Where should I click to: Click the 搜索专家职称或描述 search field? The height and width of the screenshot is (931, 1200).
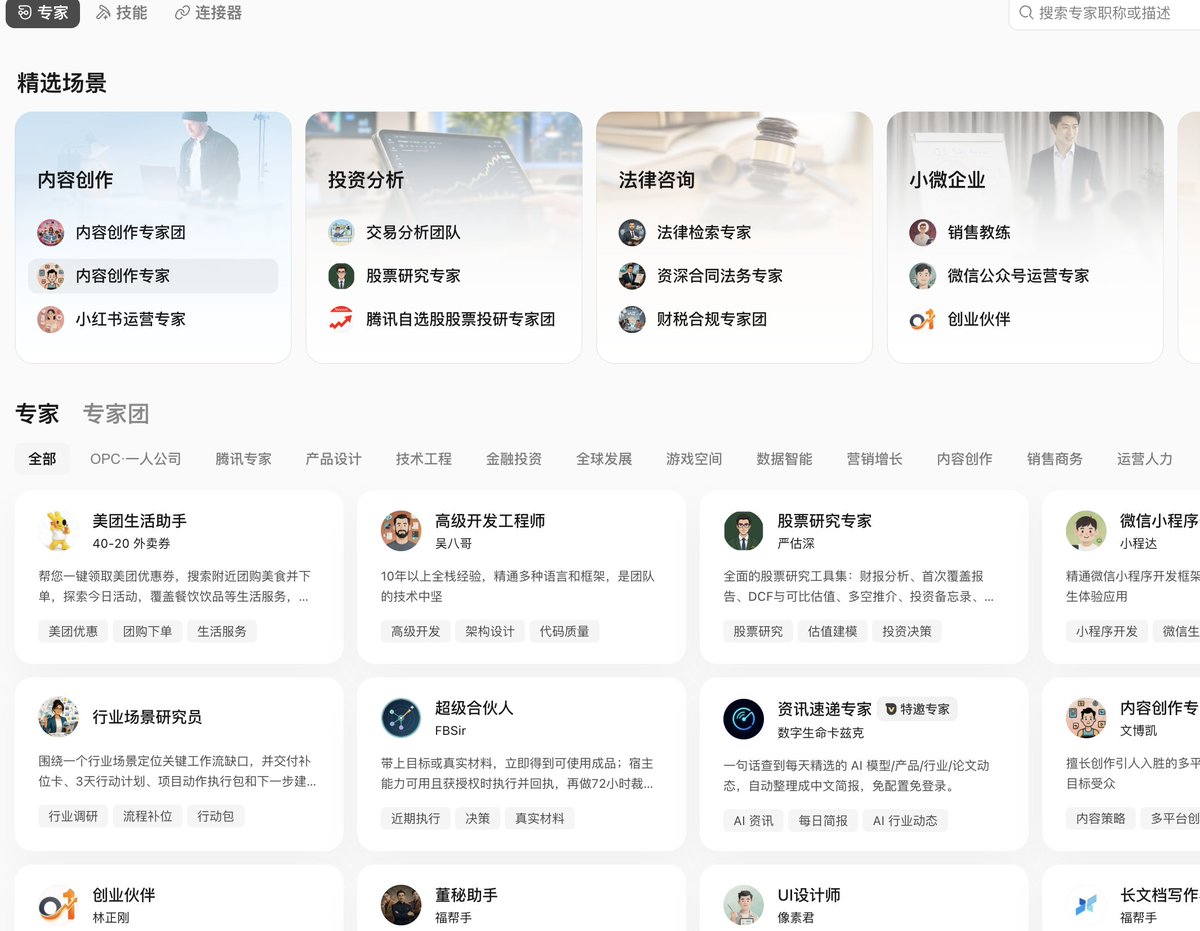1105,13
